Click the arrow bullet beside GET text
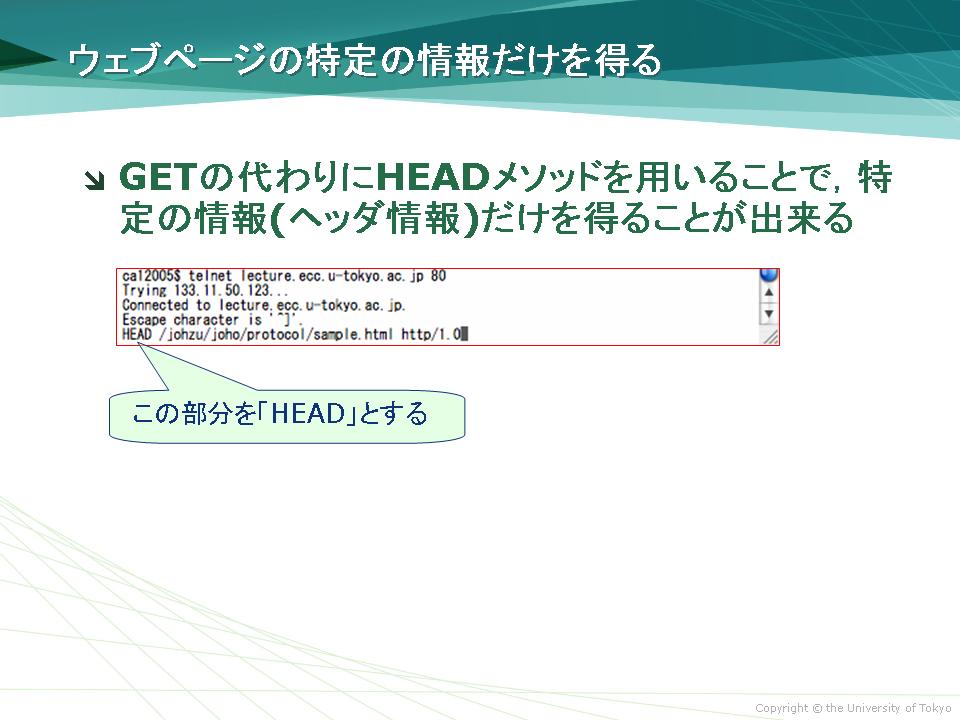Screen dimensions: 960x720 (x=95, y=181)
